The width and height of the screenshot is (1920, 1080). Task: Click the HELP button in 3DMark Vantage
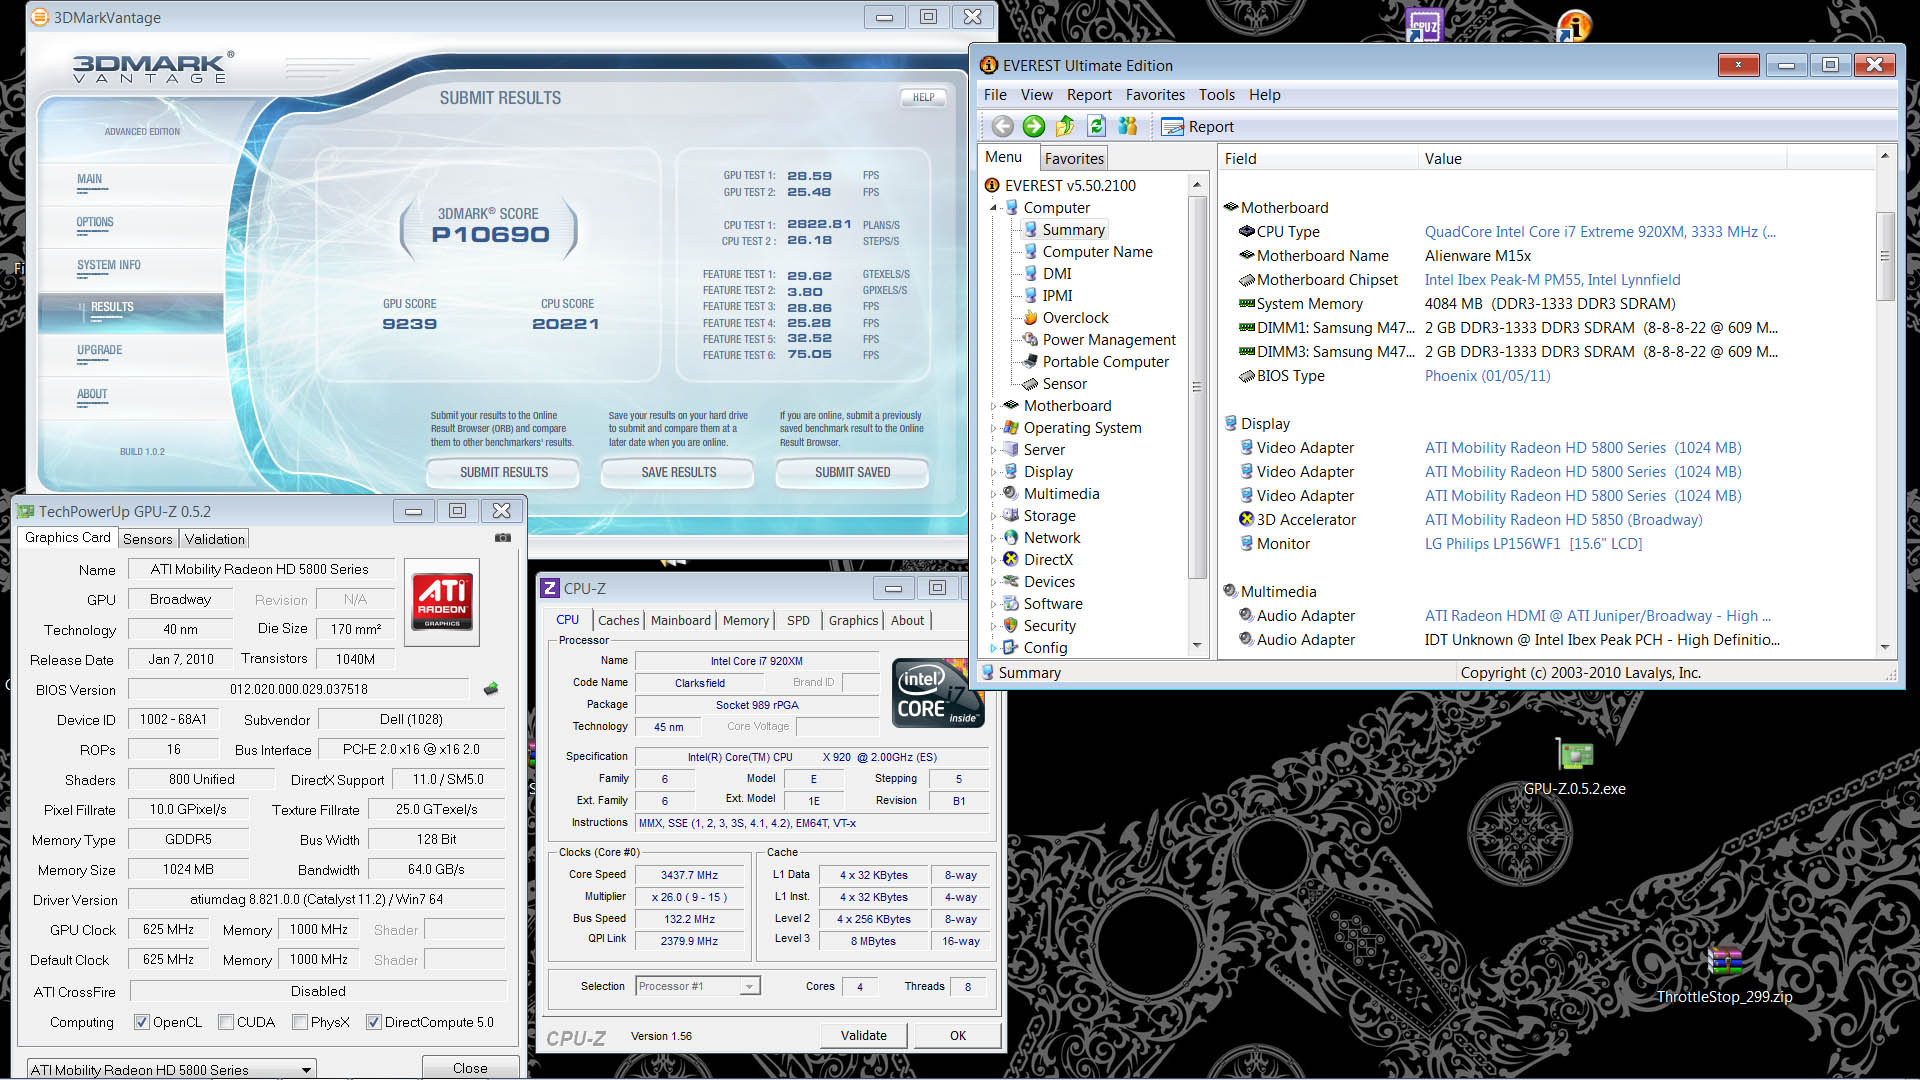coord(923,97)
